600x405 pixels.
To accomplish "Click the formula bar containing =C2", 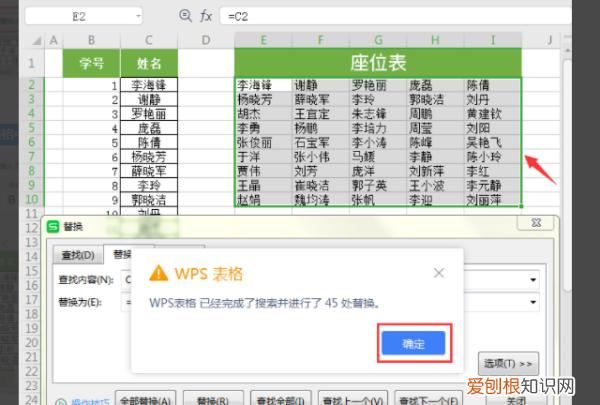I will click(x=395, y=16).
